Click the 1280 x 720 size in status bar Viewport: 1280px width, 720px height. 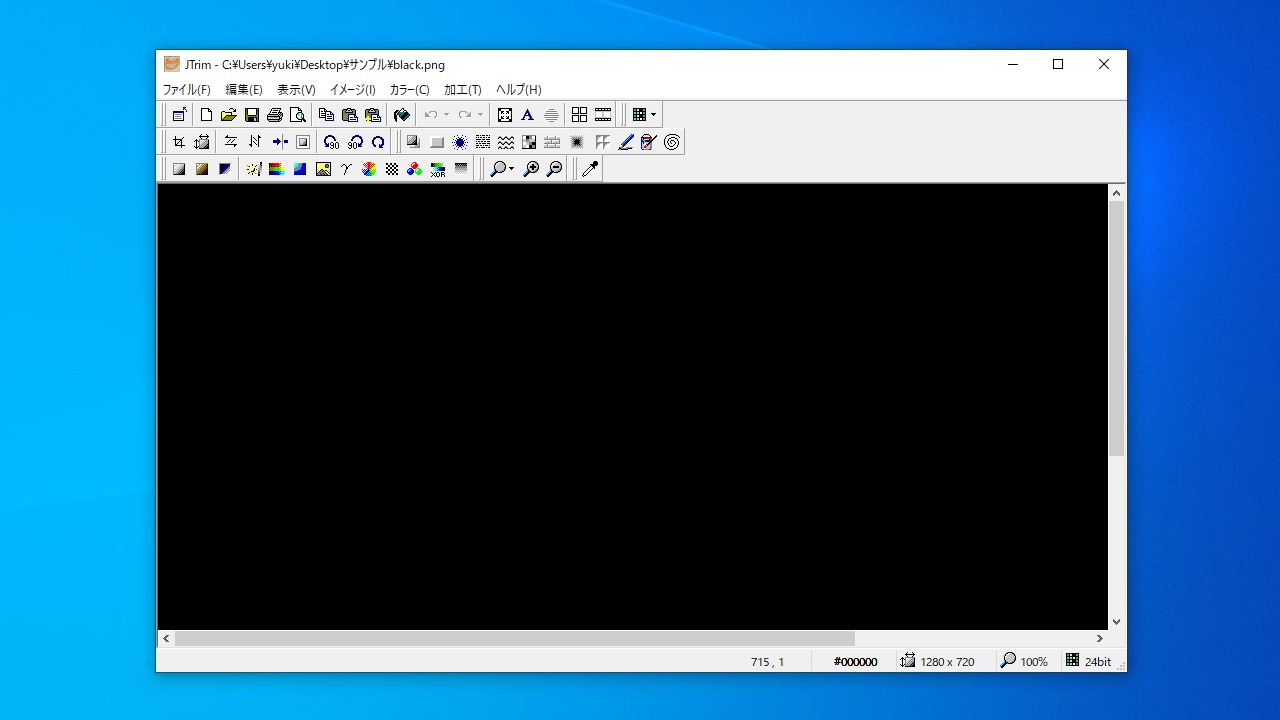pyautogui.click(x=947, y=662)
